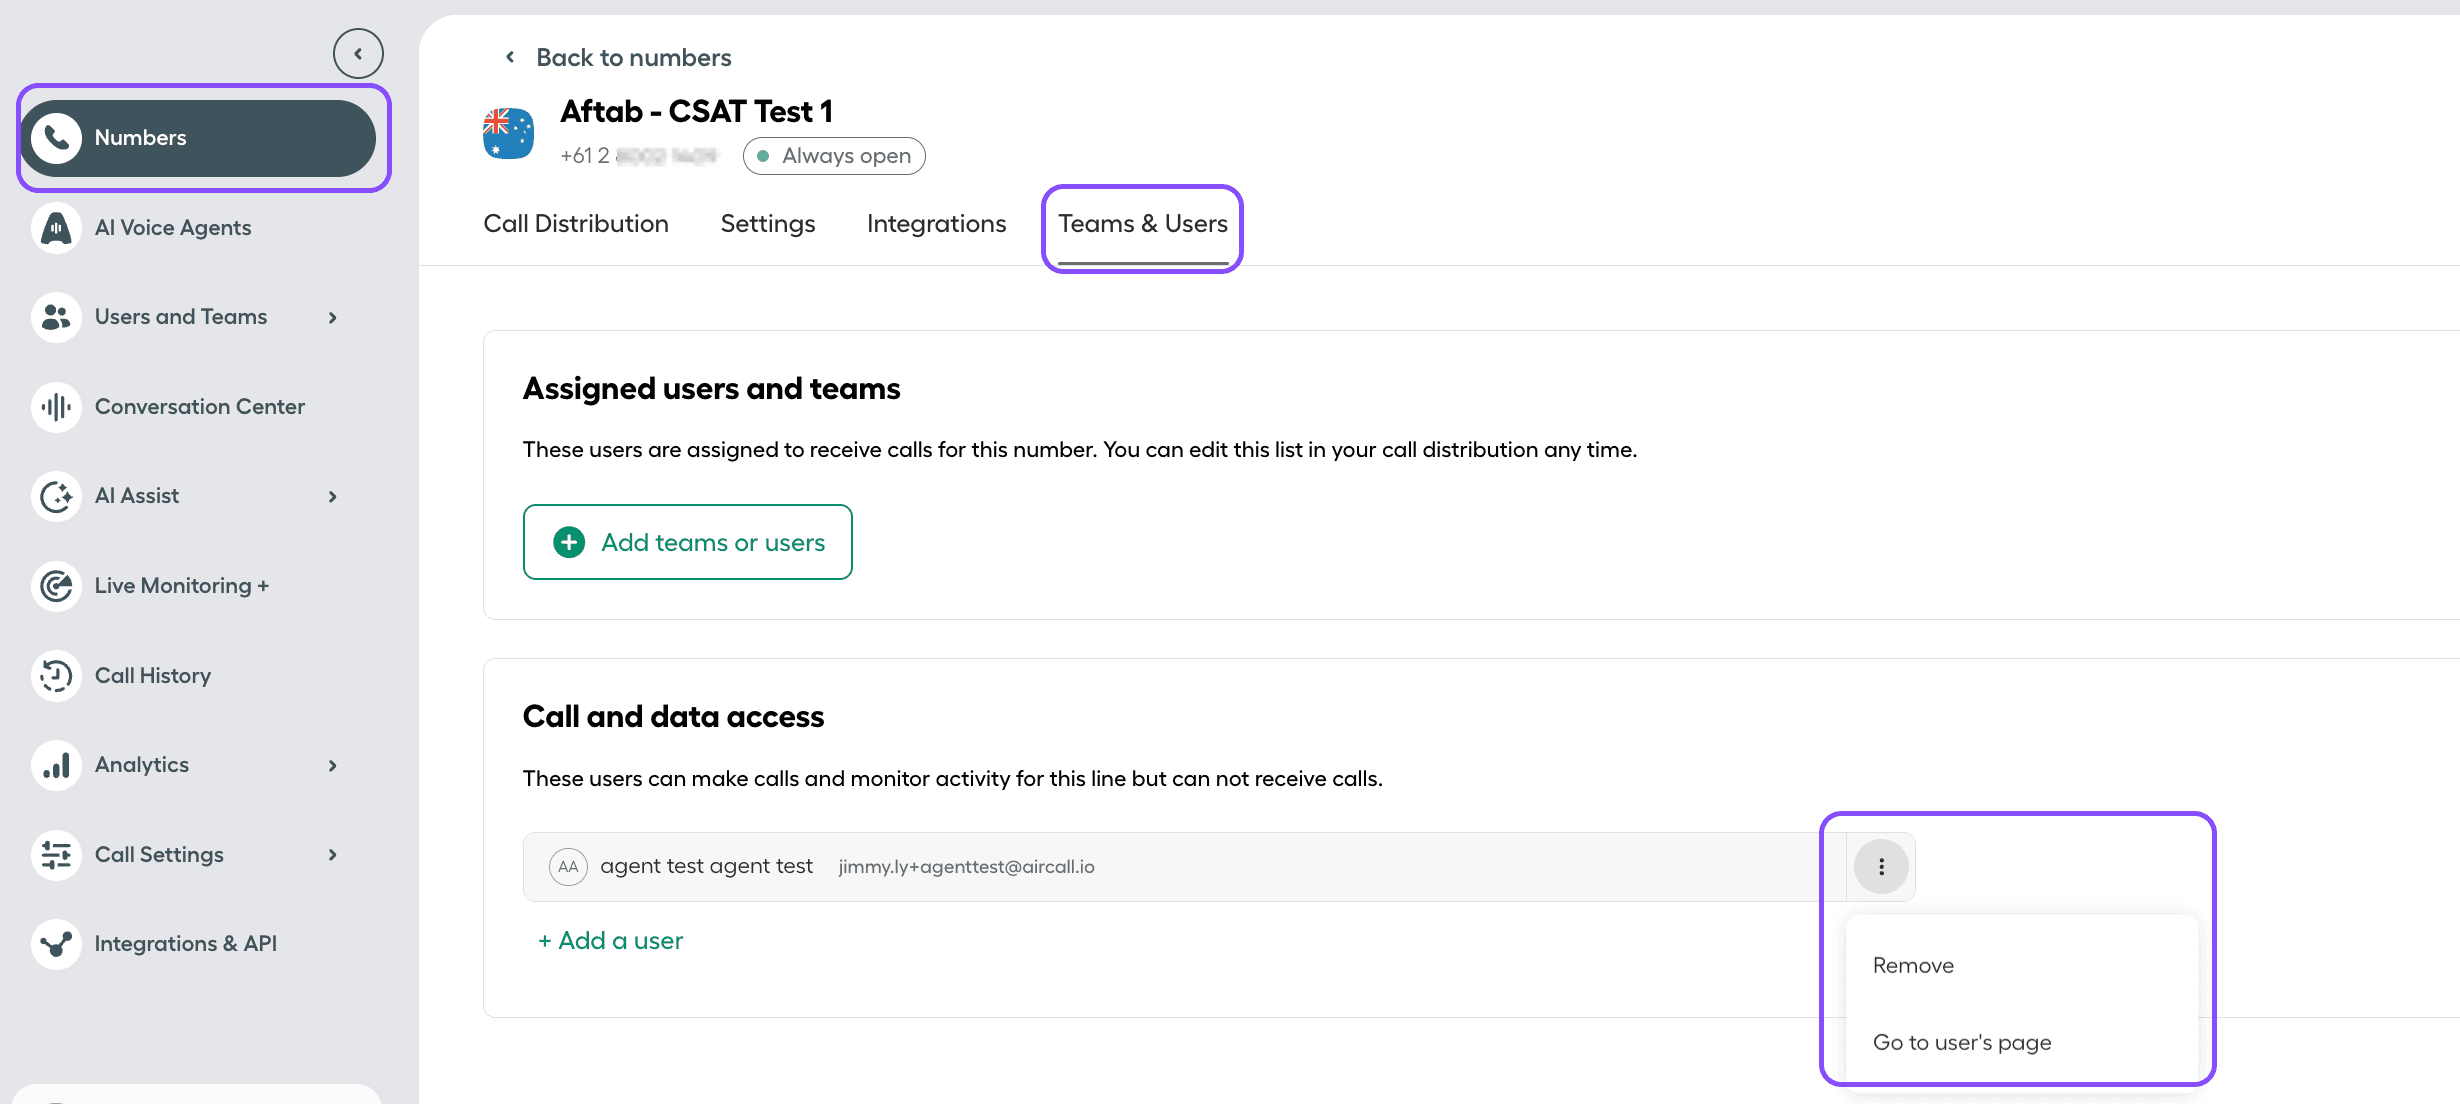Open AI Voice Agents sidebar icon
Screen dimensions: 2460x1104
pos(56,228)
